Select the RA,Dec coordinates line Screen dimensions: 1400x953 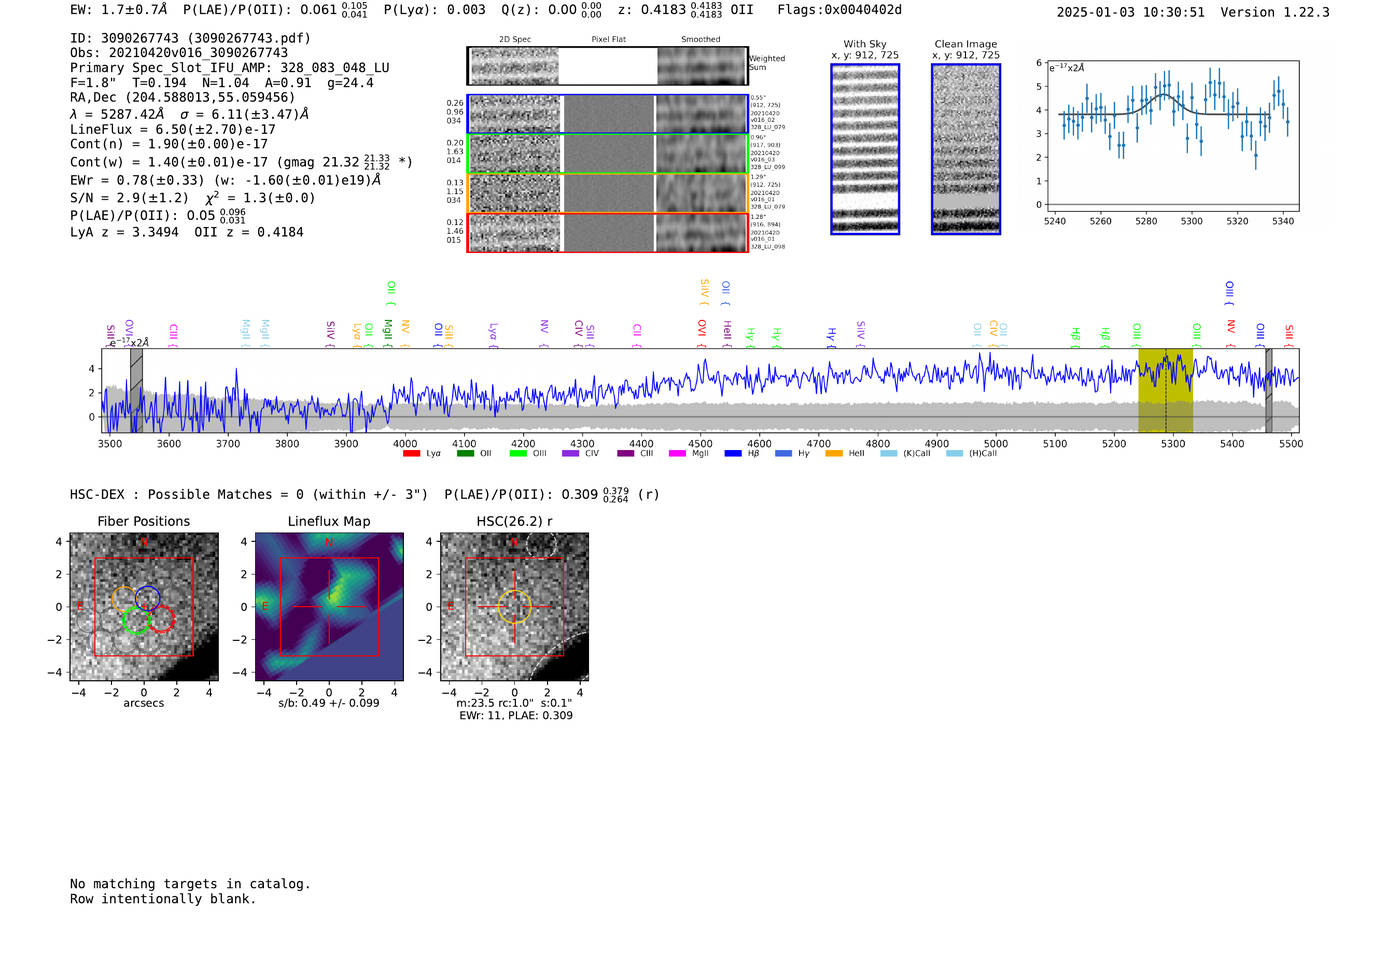[x=183, y=98]
